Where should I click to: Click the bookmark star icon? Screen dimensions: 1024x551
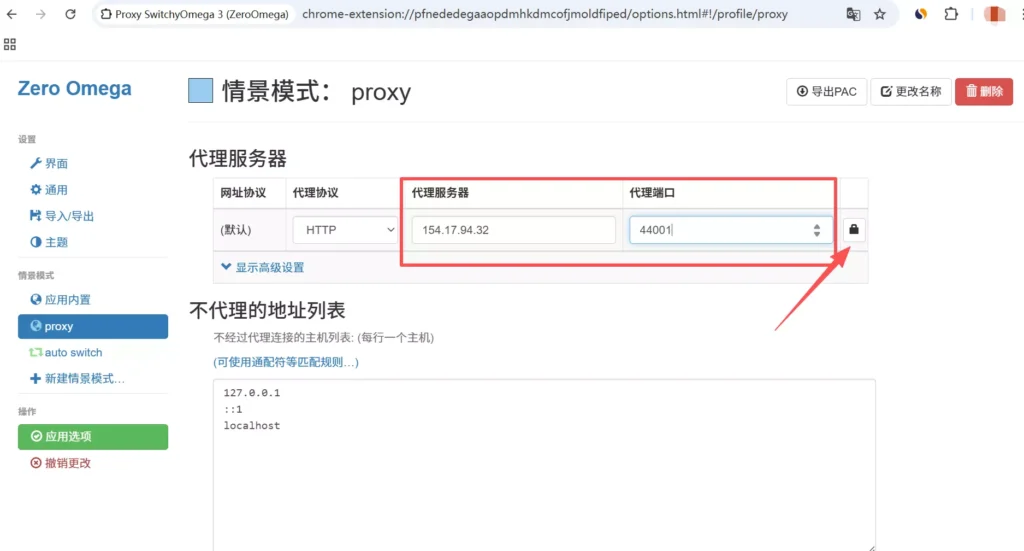(x=880, y=15)
